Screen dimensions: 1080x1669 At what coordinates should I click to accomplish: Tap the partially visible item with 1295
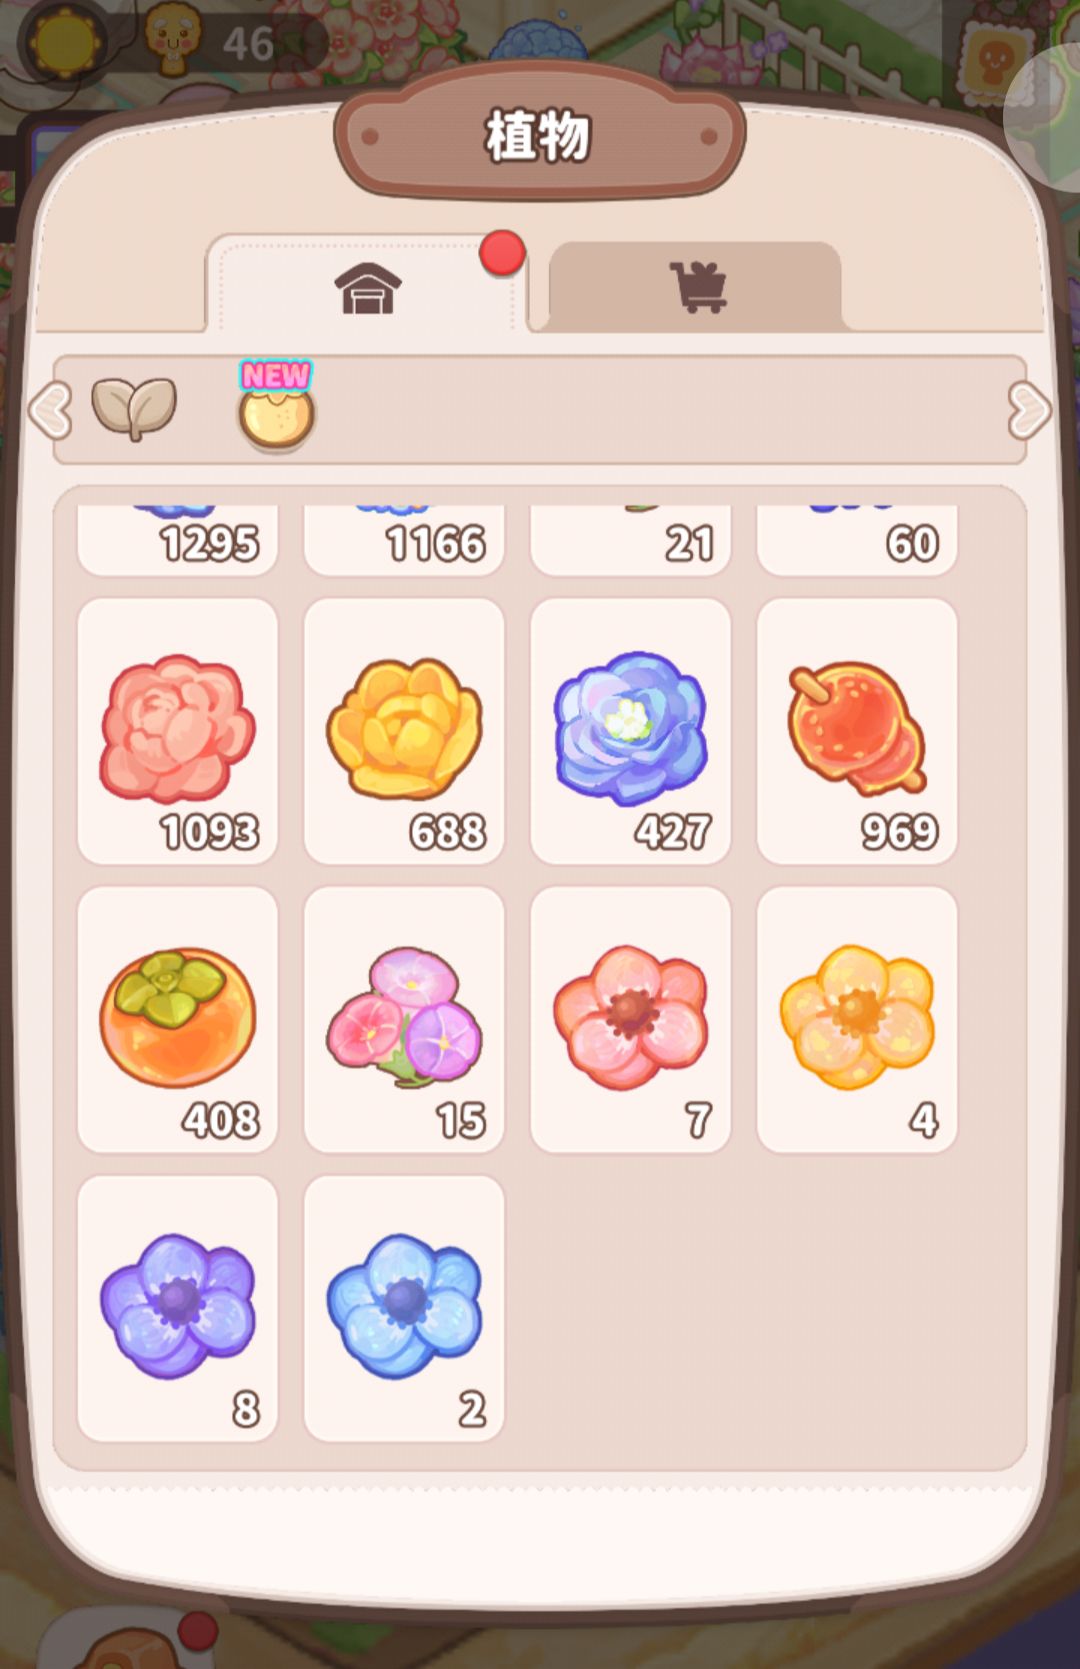pyautogui.click(x=177, y=540)
